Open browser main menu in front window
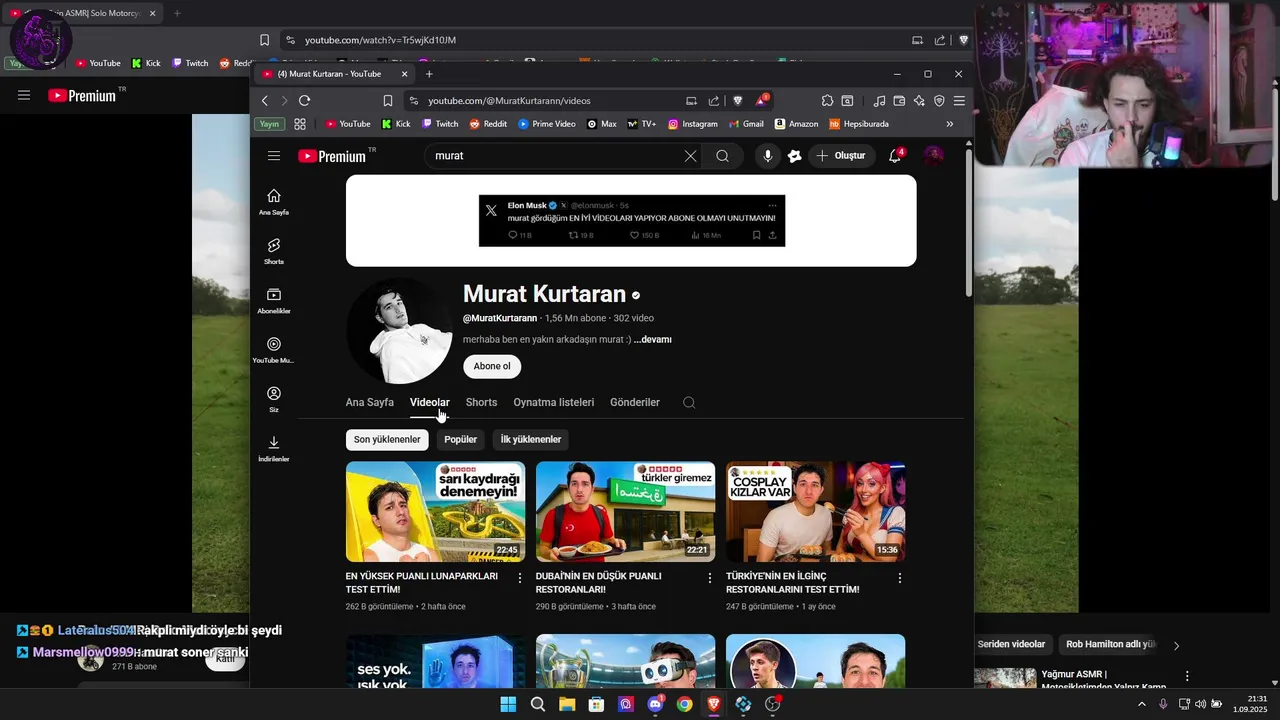The image size is (1280, 720). [959, 101]
